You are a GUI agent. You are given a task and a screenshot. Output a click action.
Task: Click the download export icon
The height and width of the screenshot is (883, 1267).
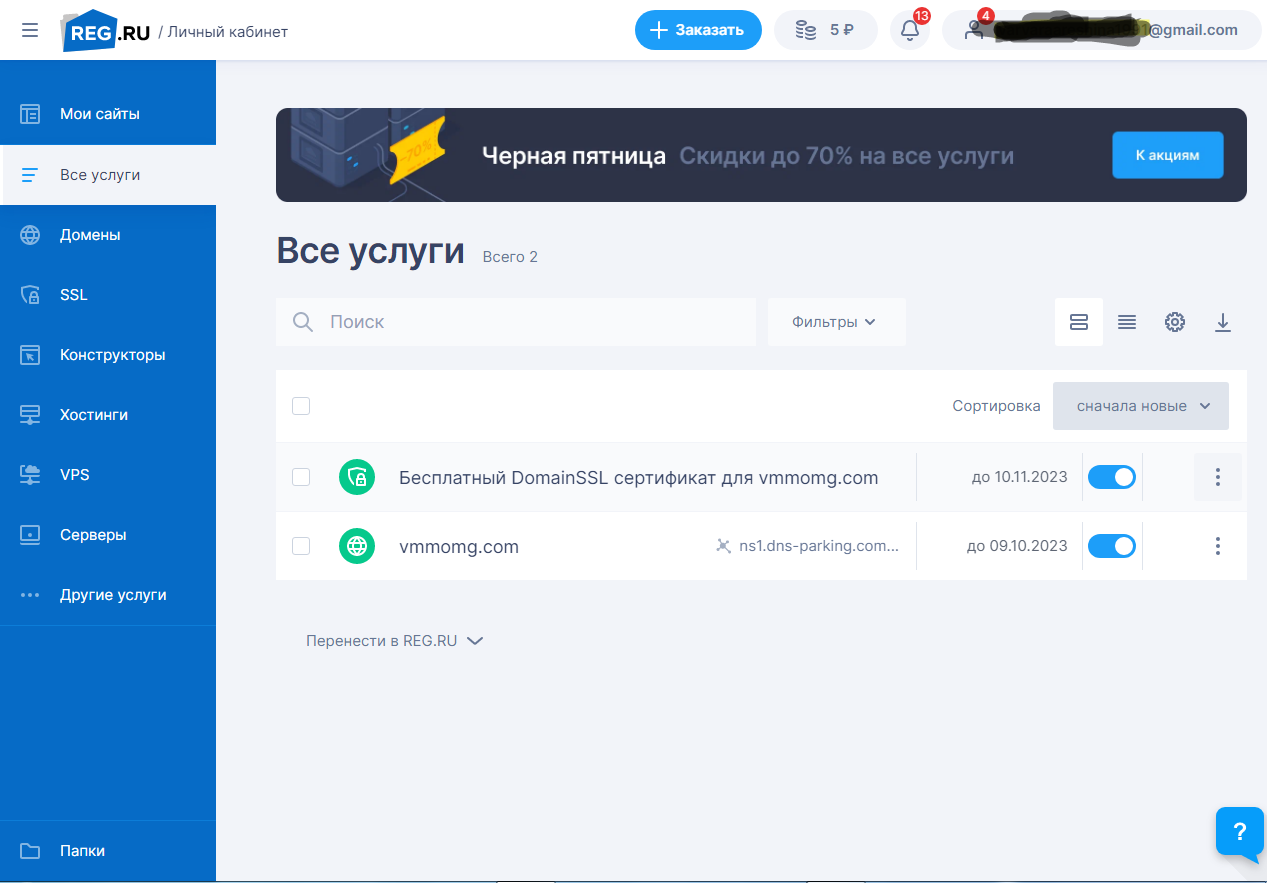pos(1222,322)
